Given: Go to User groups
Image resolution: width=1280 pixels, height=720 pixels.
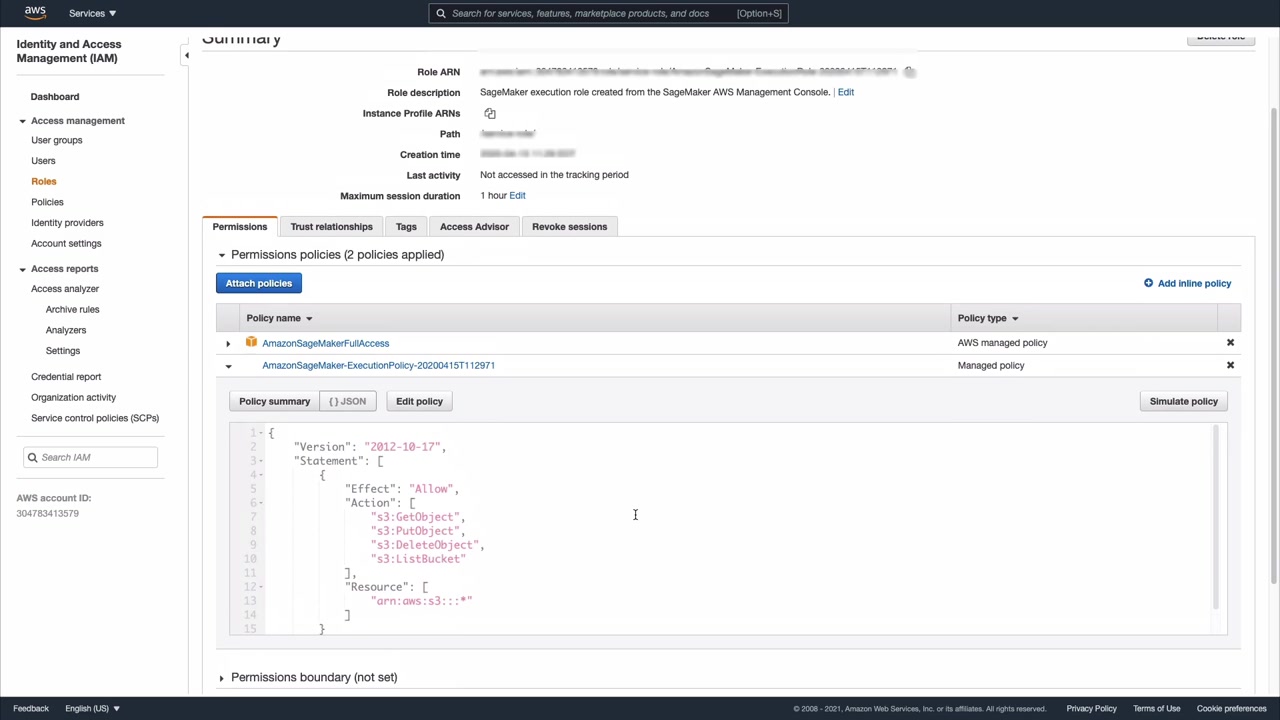Looking at the screenshot, I should (57, 140).
